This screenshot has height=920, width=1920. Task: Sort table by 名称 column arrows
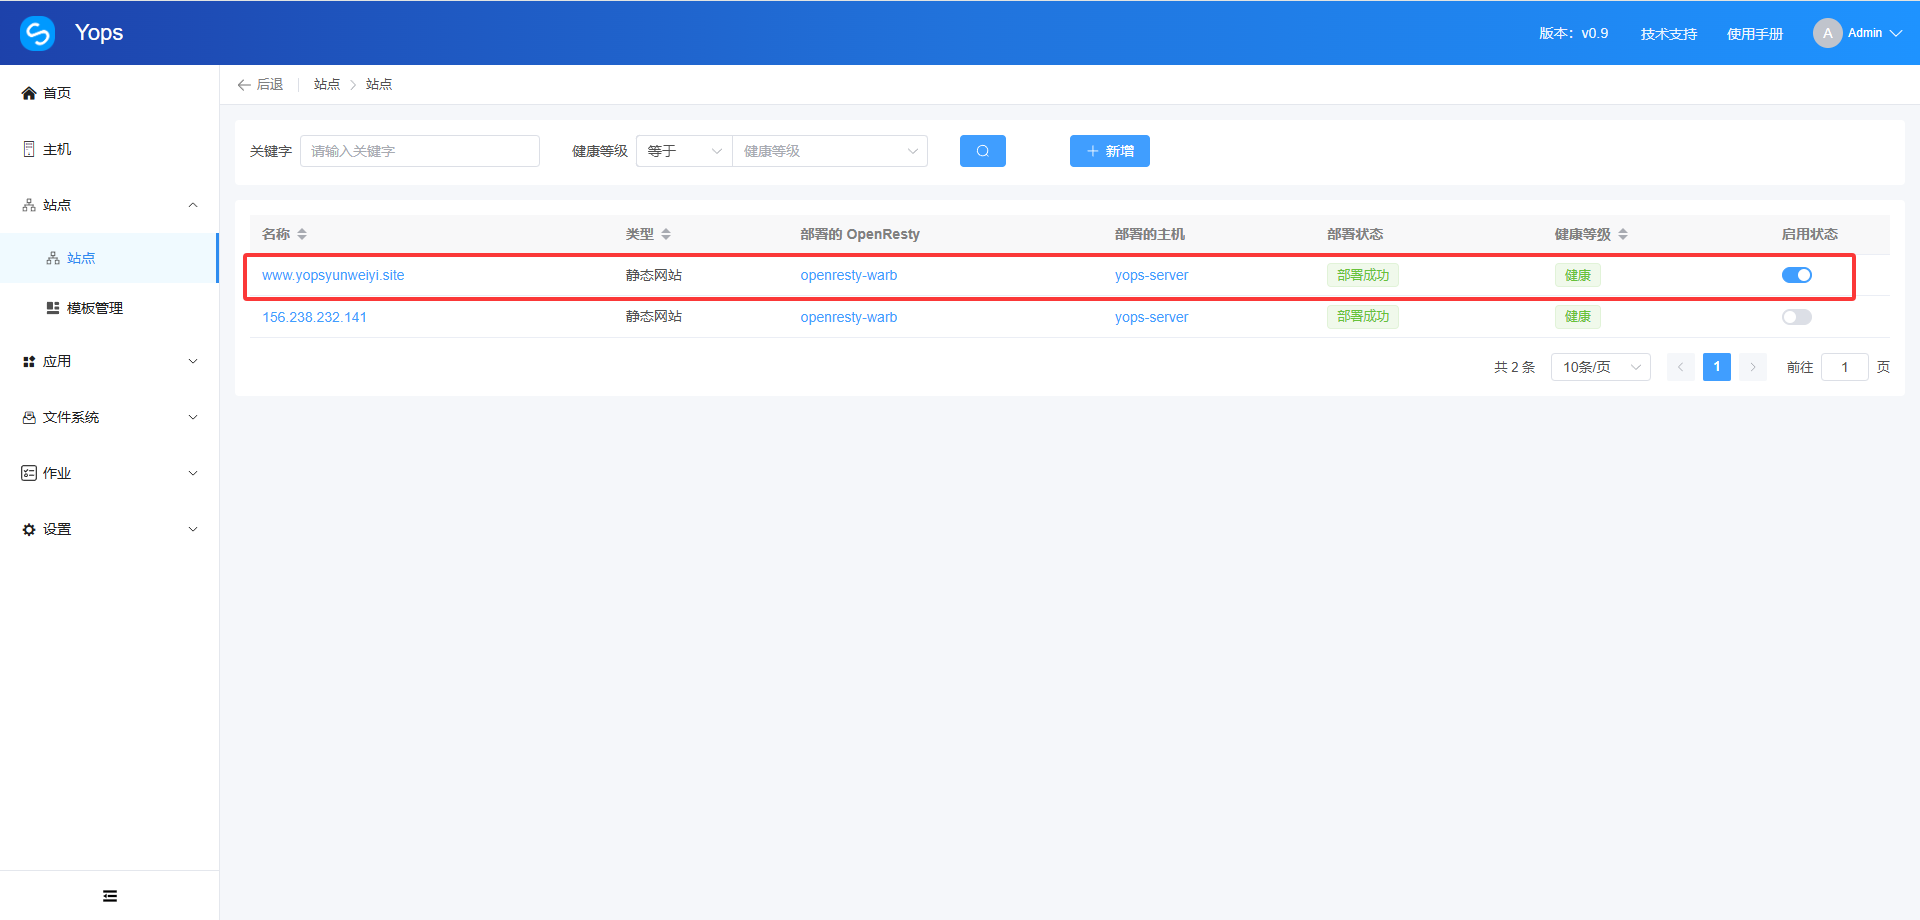pyautogui.click(x=302, y=234)
